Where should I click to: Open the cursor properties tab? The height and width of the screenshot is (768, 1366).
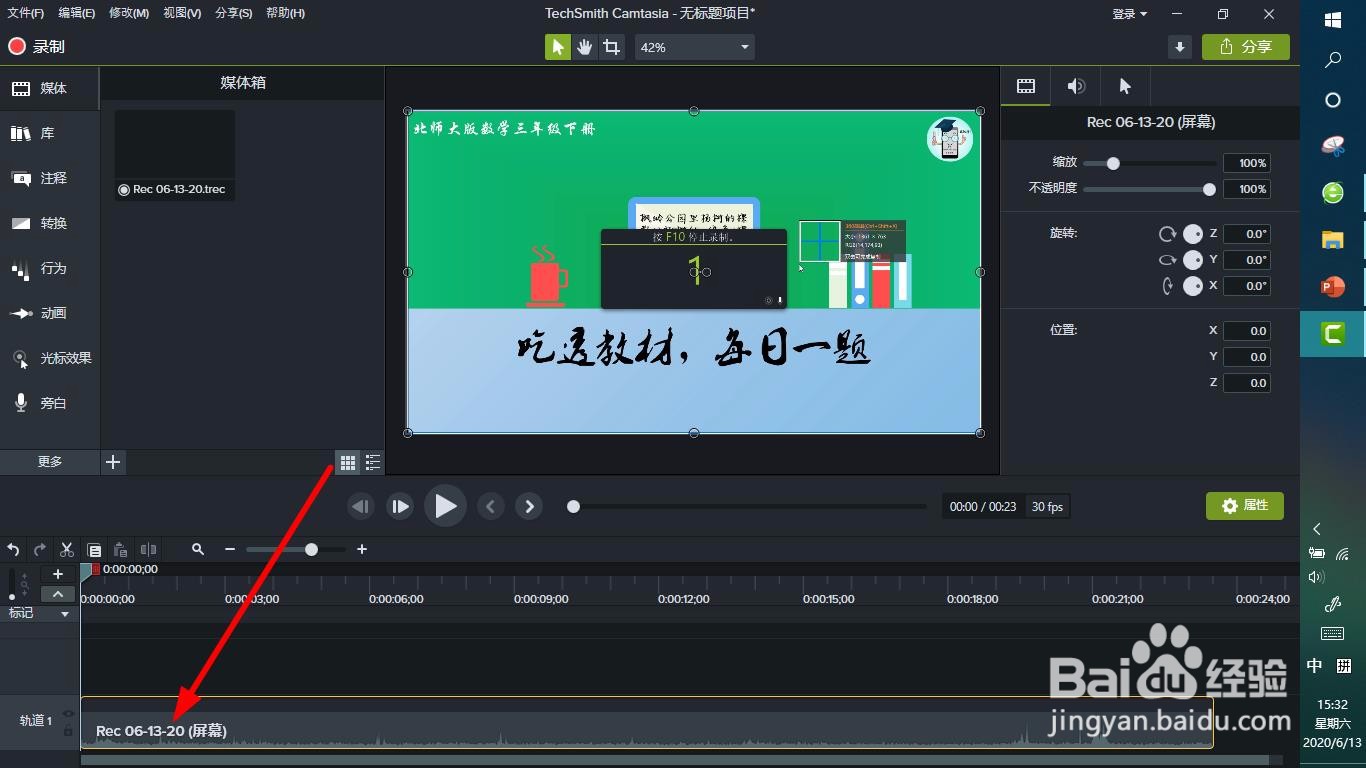pyautogui.click(x=1125, y=86)
